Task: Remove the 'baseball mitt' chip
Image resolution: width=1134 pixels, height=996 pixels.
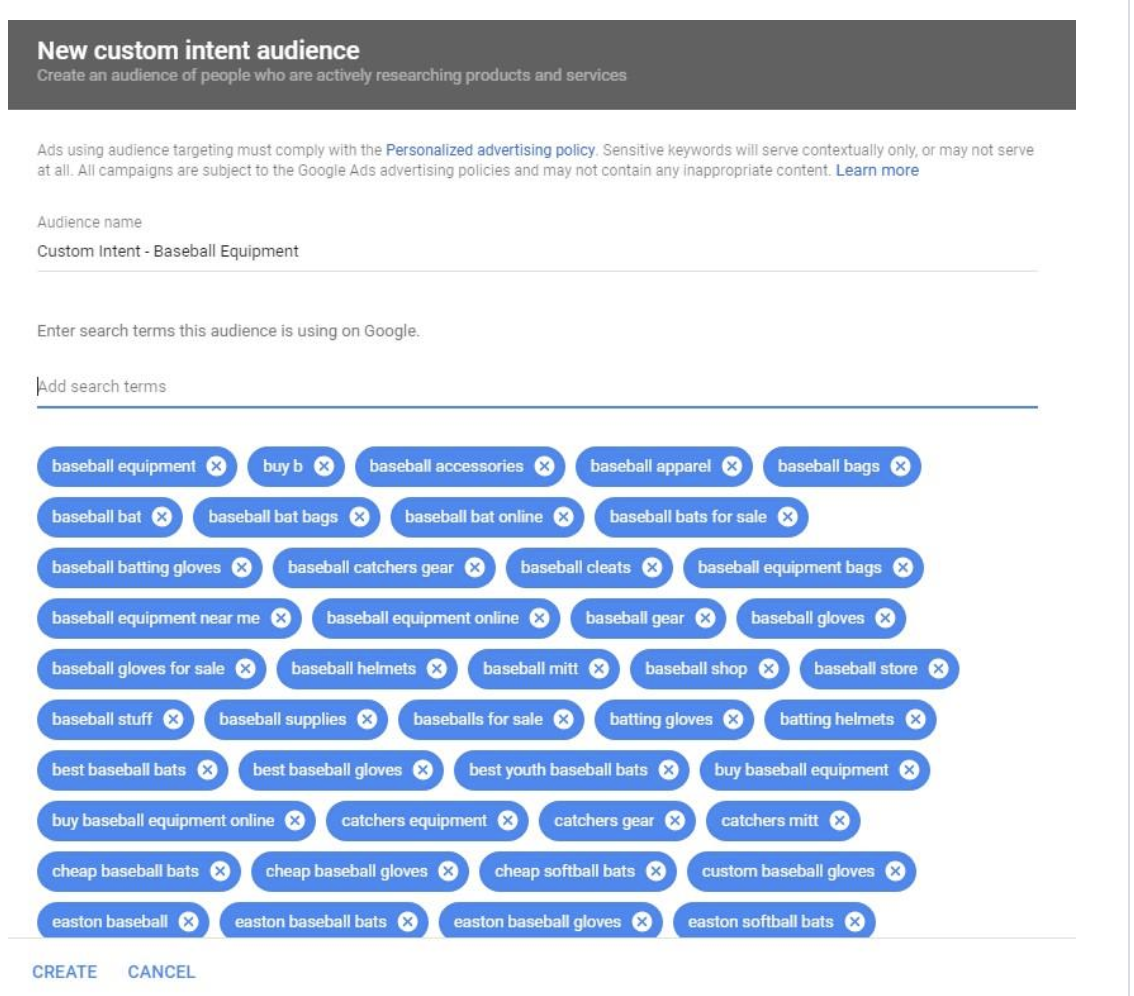Action: pyautogui.click(x=598, y=669)
